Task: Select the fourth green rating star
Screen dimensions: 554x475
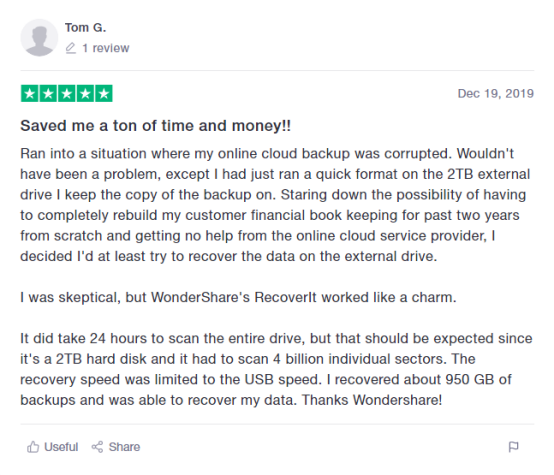Action: [x=85, y=94]
